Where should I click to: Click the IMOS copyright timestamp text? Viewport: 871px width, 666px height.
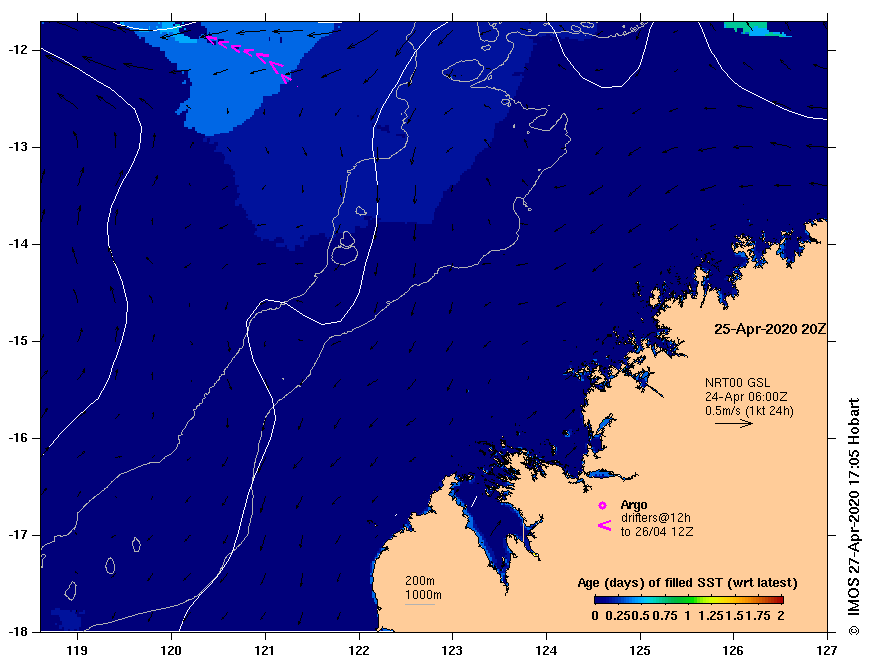(x=854, y=517)
